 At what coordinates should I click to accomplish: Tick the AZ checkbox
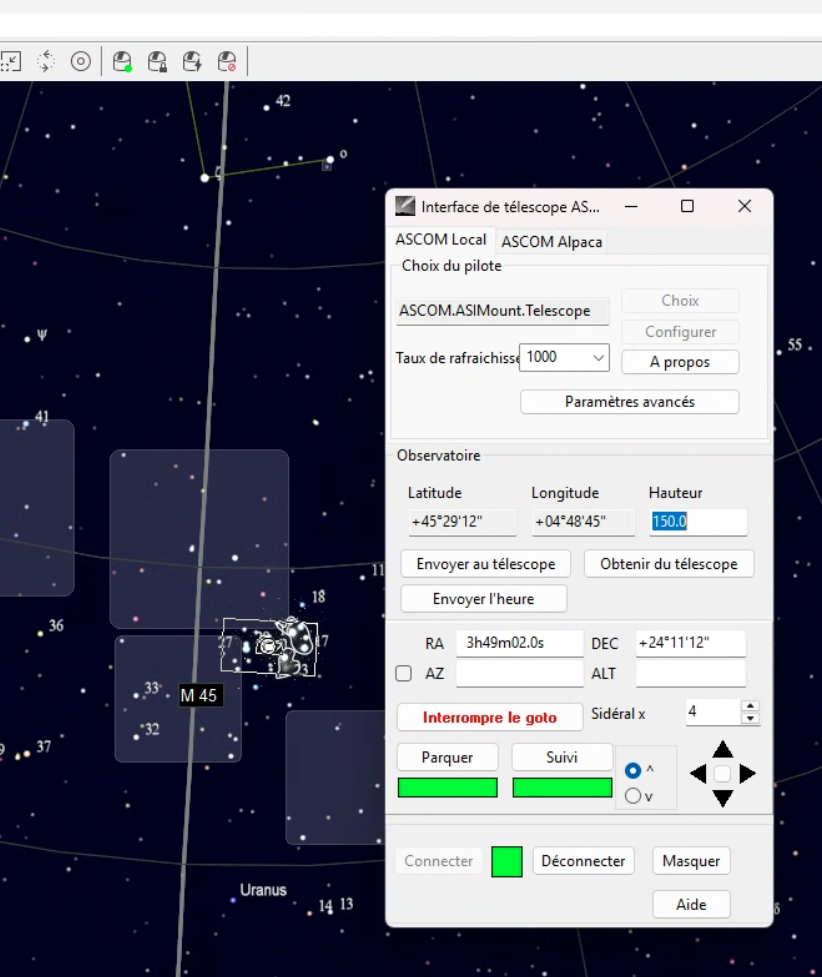tap(404, 674)
